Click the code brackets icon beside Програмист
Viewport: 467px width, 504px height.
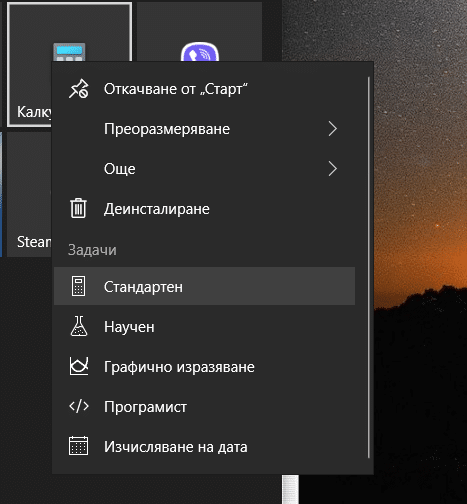coord(79,406)
